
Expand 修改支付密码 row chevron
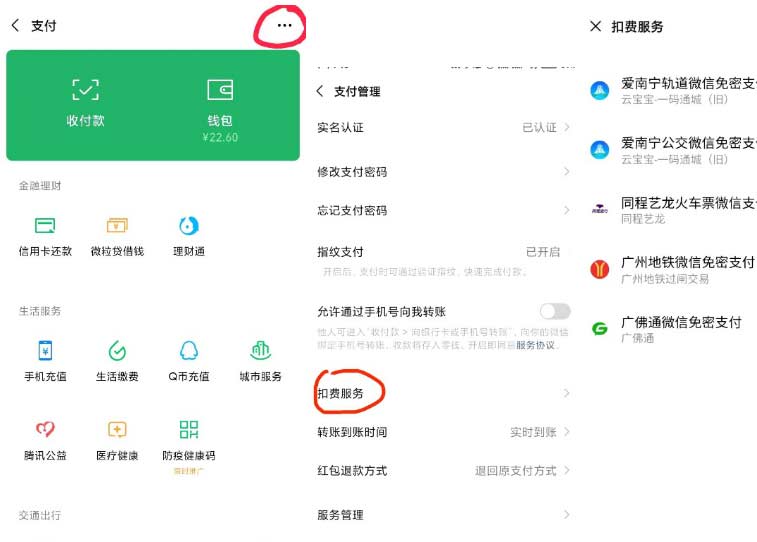tap(567, 171)
